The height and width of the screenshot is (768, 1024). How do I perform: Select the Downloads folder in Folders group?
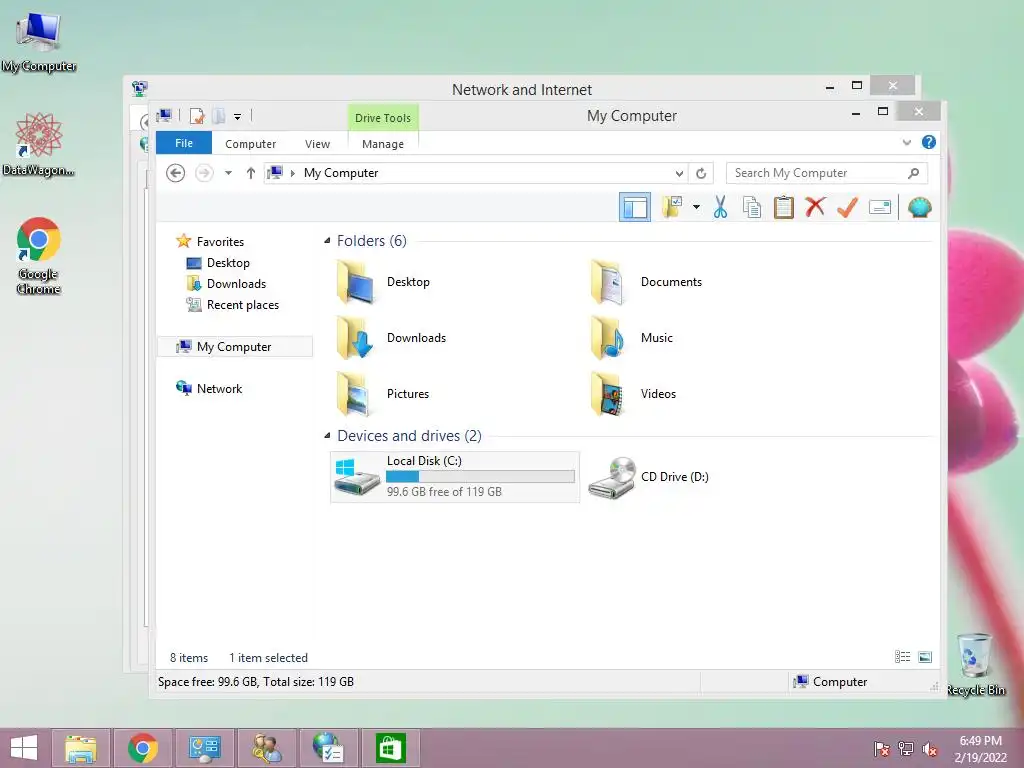pos(392,338)
